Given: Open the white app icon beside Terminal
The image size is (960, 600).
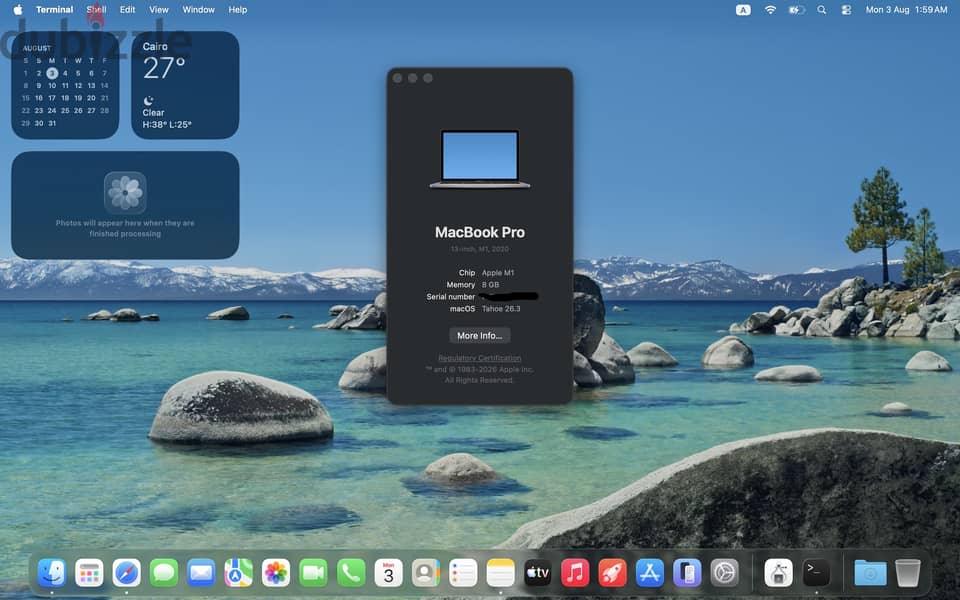Looking at the screenshot, I should click(779, 573).
